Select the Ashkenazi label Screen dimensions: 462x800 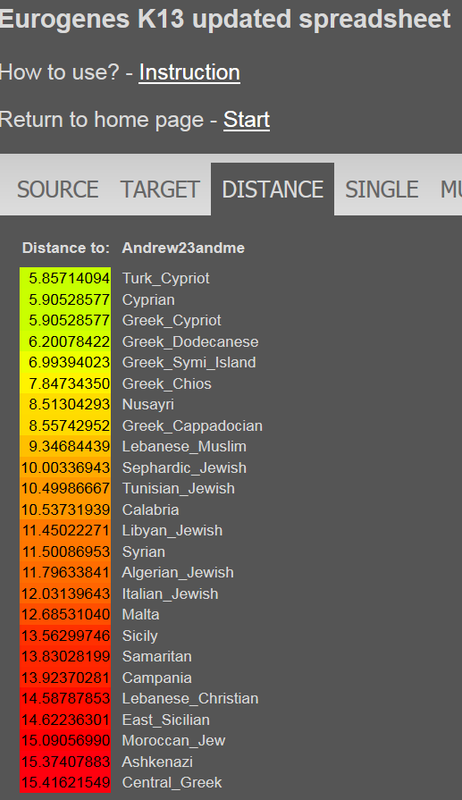[x=157, y=762]
